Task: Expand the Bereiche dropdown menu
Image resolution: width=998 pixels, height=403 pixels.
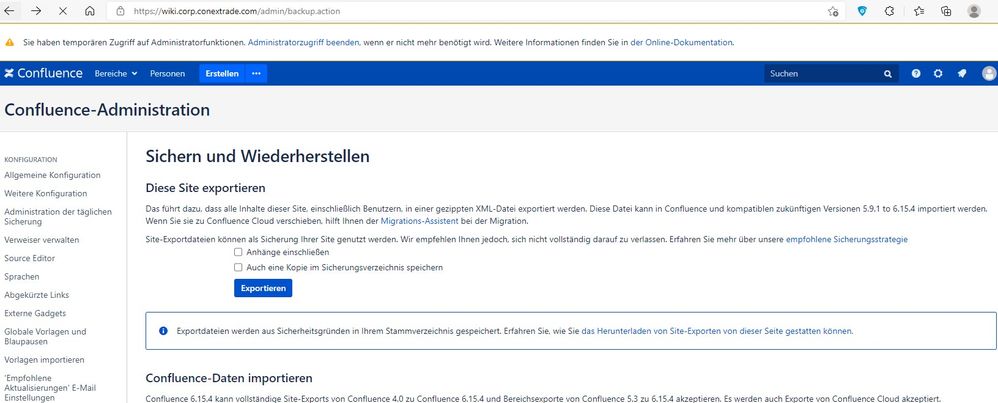Action: tap(116, 74)
